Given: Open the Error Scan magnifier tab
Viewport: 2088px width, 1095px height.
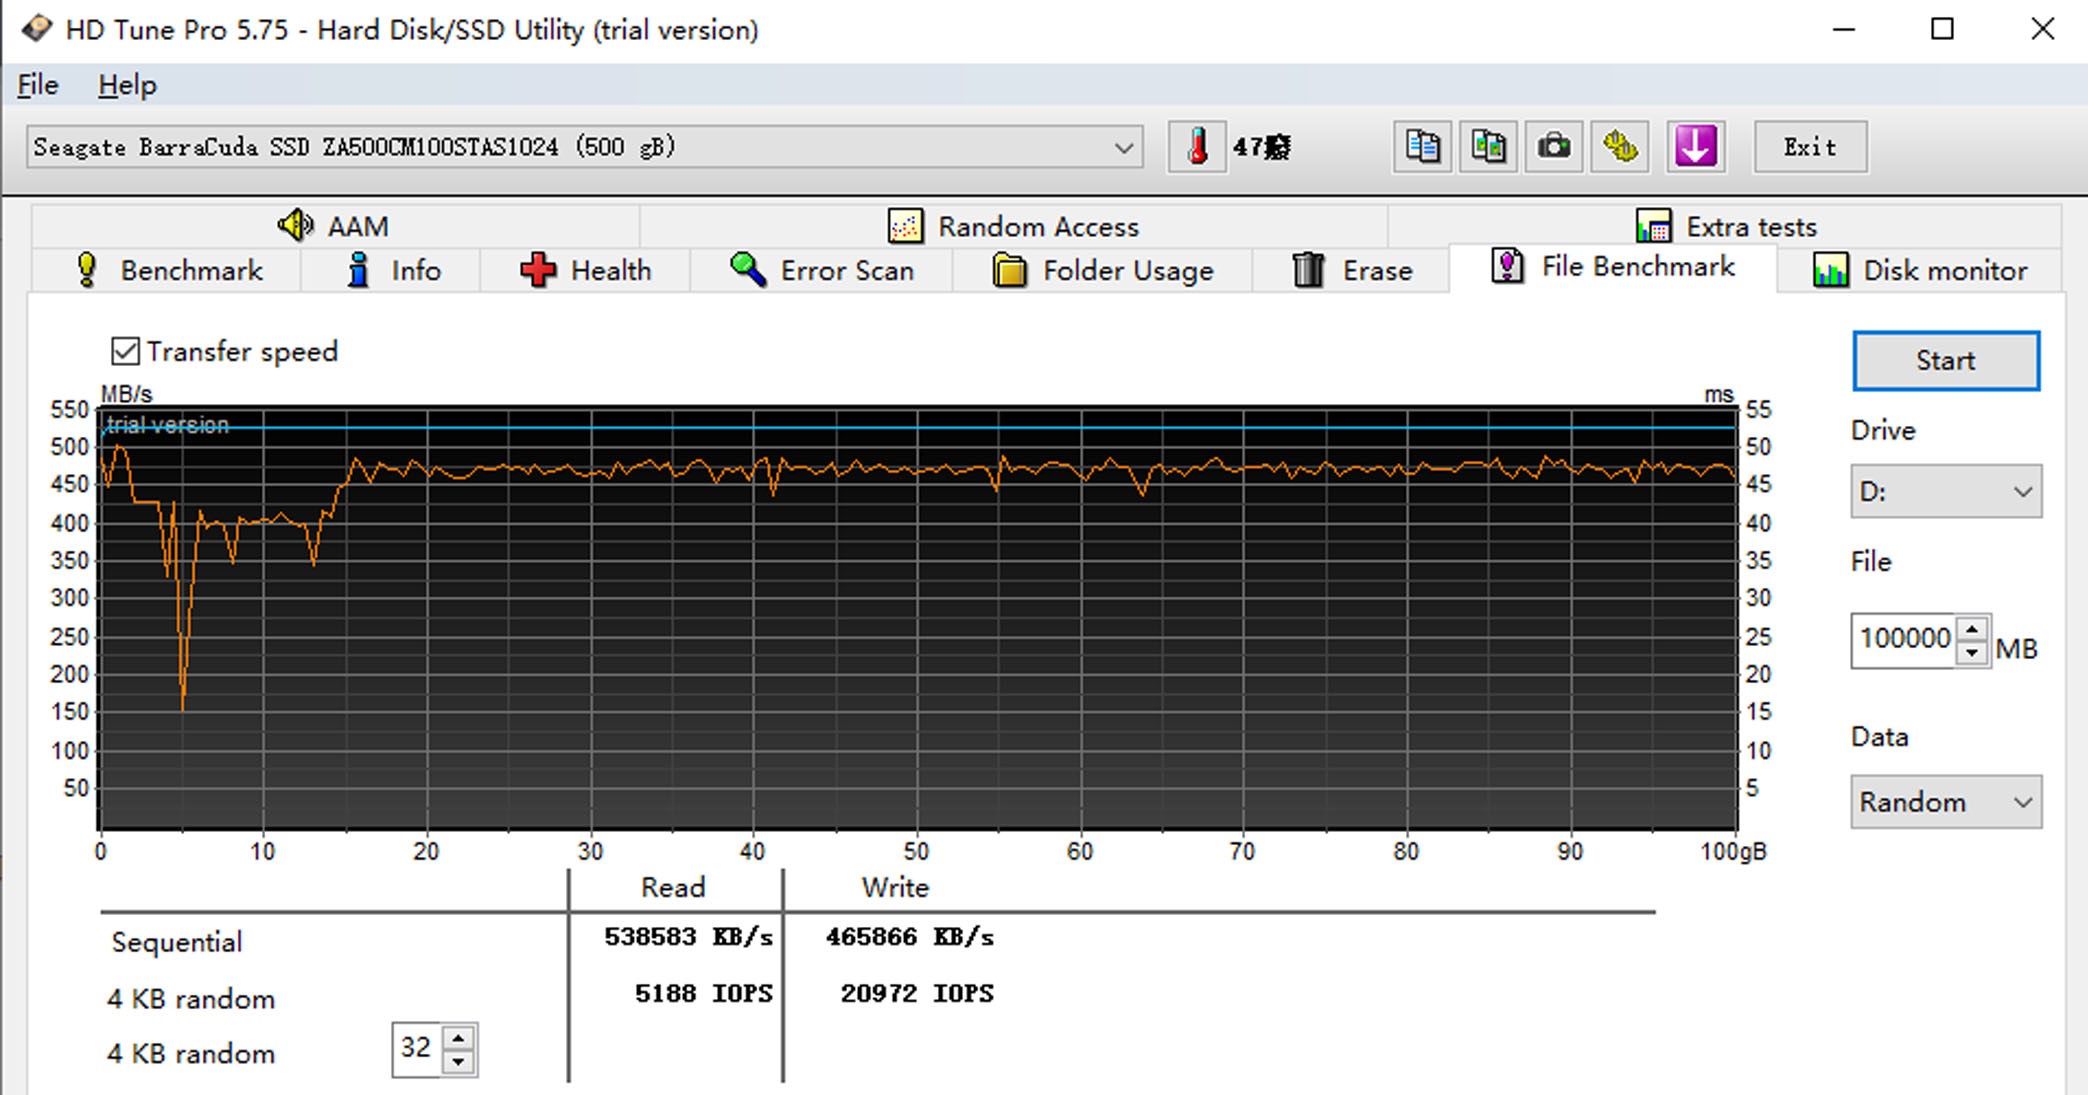Looking at the screenshot, I should [x=822, y=270].
